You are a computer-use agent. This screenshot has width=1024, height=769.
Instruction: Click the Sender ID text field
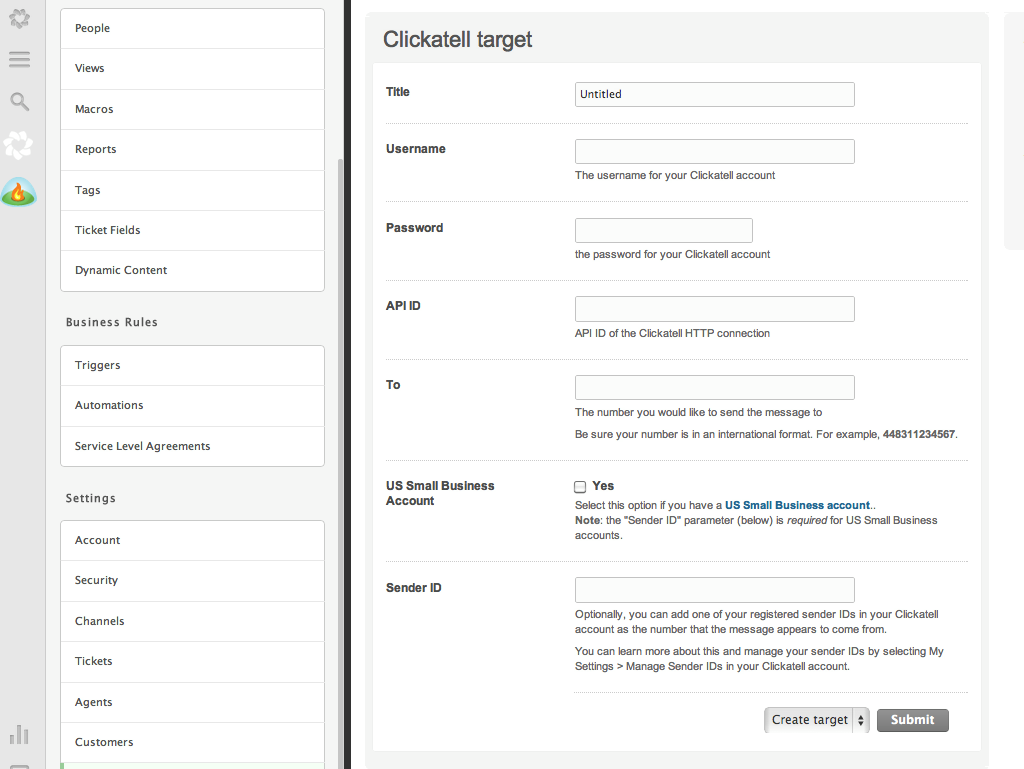[x=714, y=590]
